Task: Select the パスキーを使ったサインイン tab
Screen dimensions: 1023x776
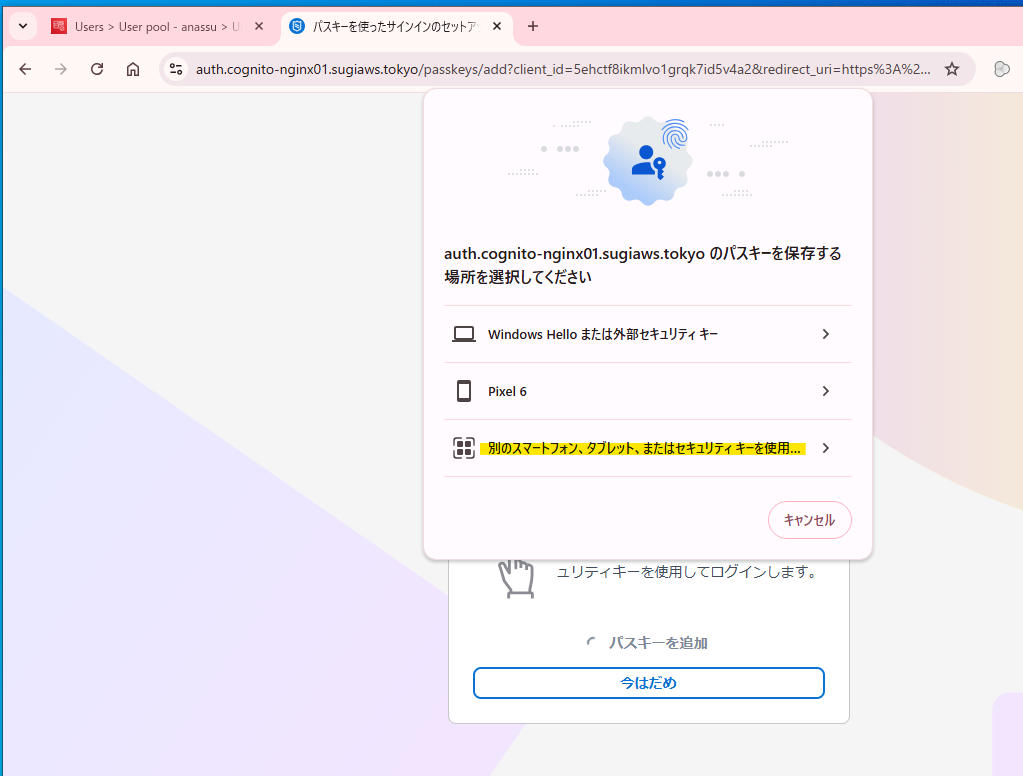Action: click(397, 27)
